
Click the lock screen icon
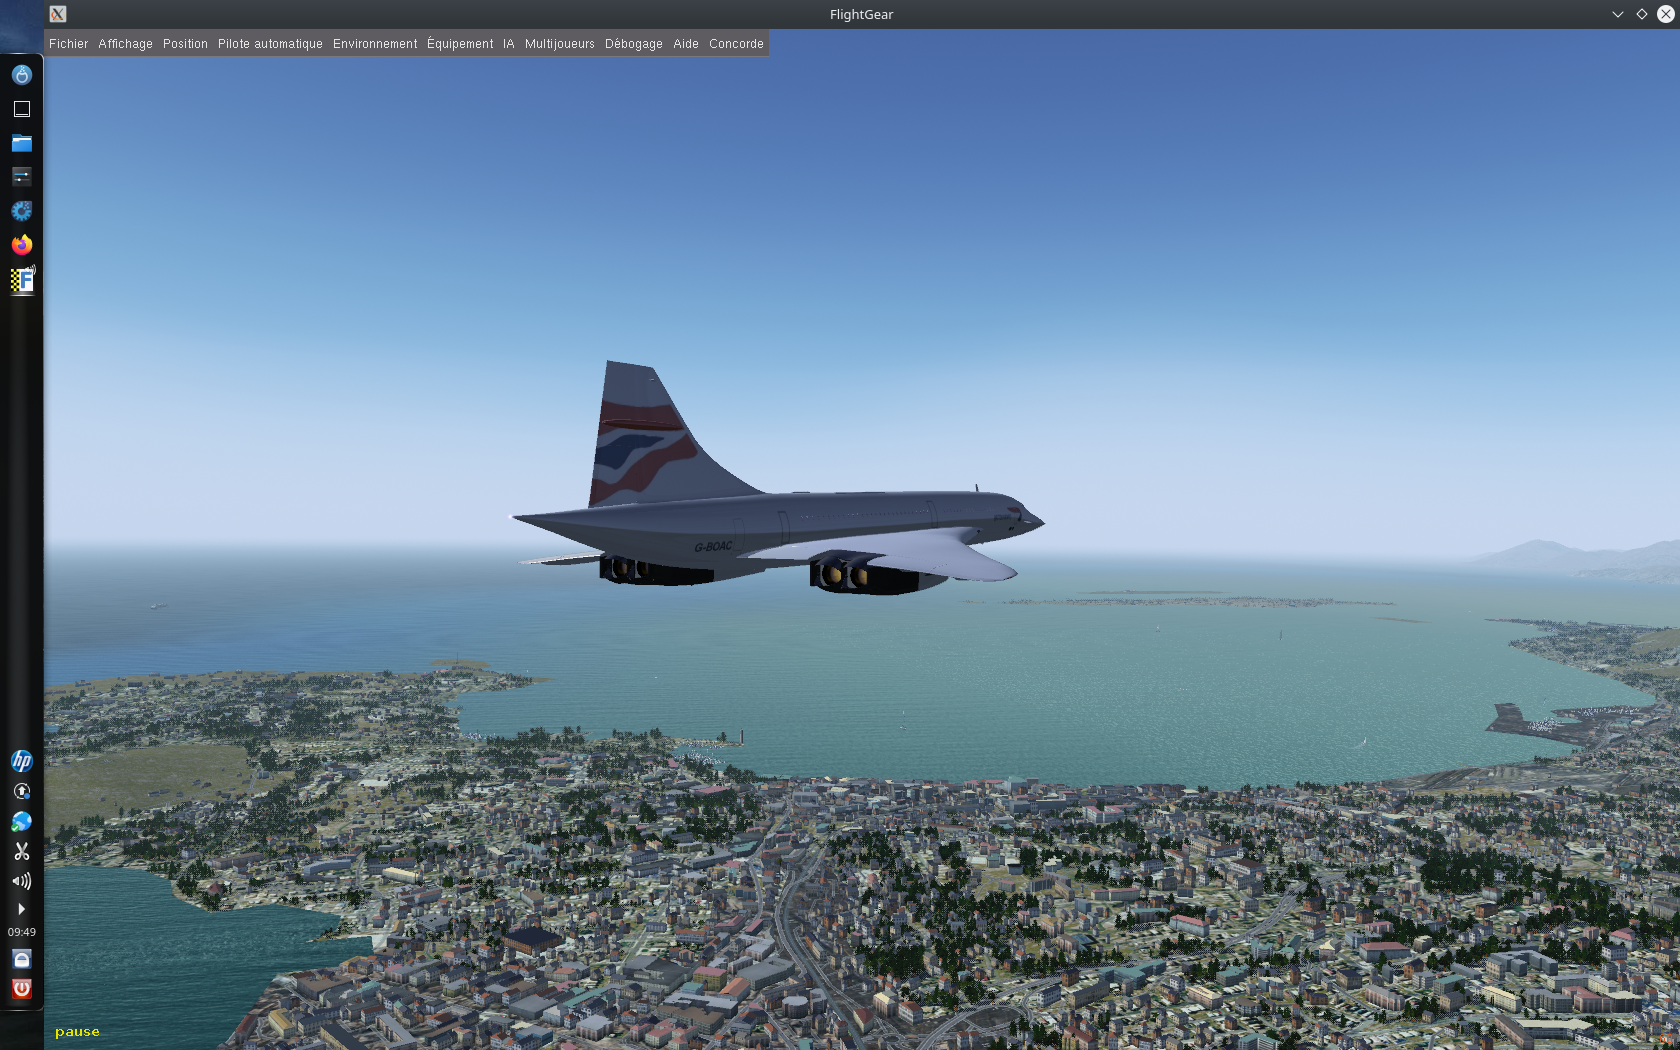pyautogui.click(x=22, y=959)
